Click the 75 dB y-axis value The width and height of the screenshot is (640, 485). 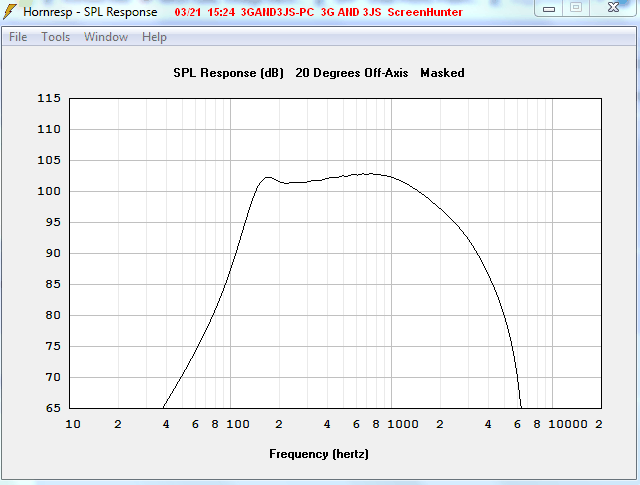pos(53,346)
